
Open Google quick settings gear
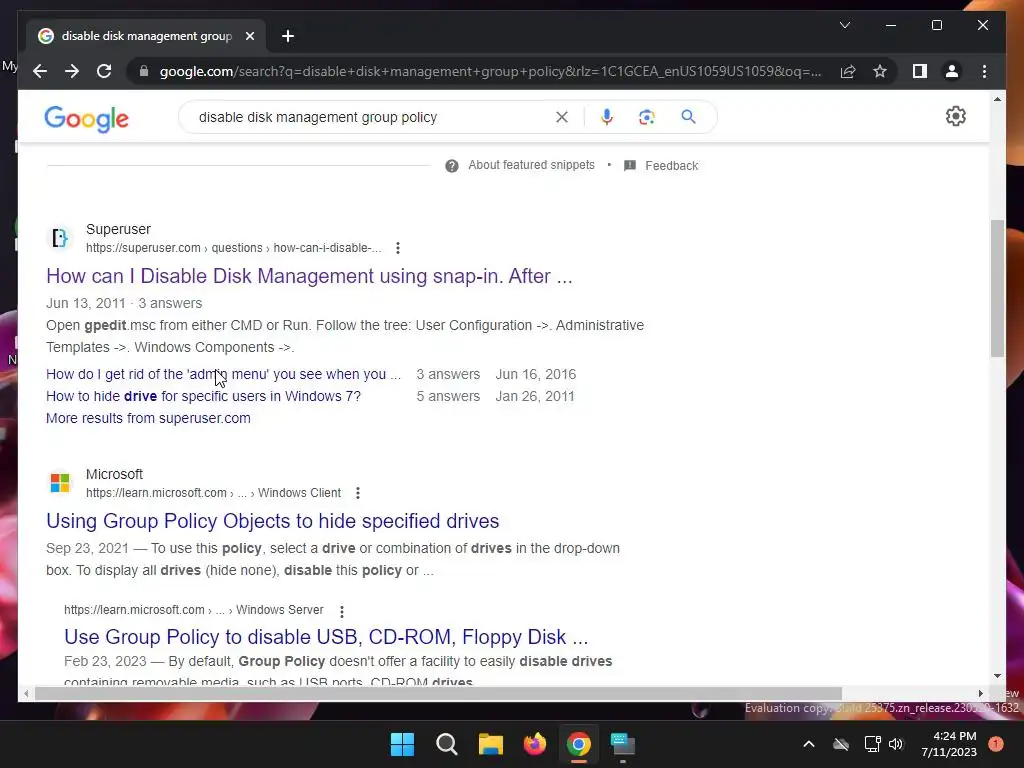click(955, 116)
